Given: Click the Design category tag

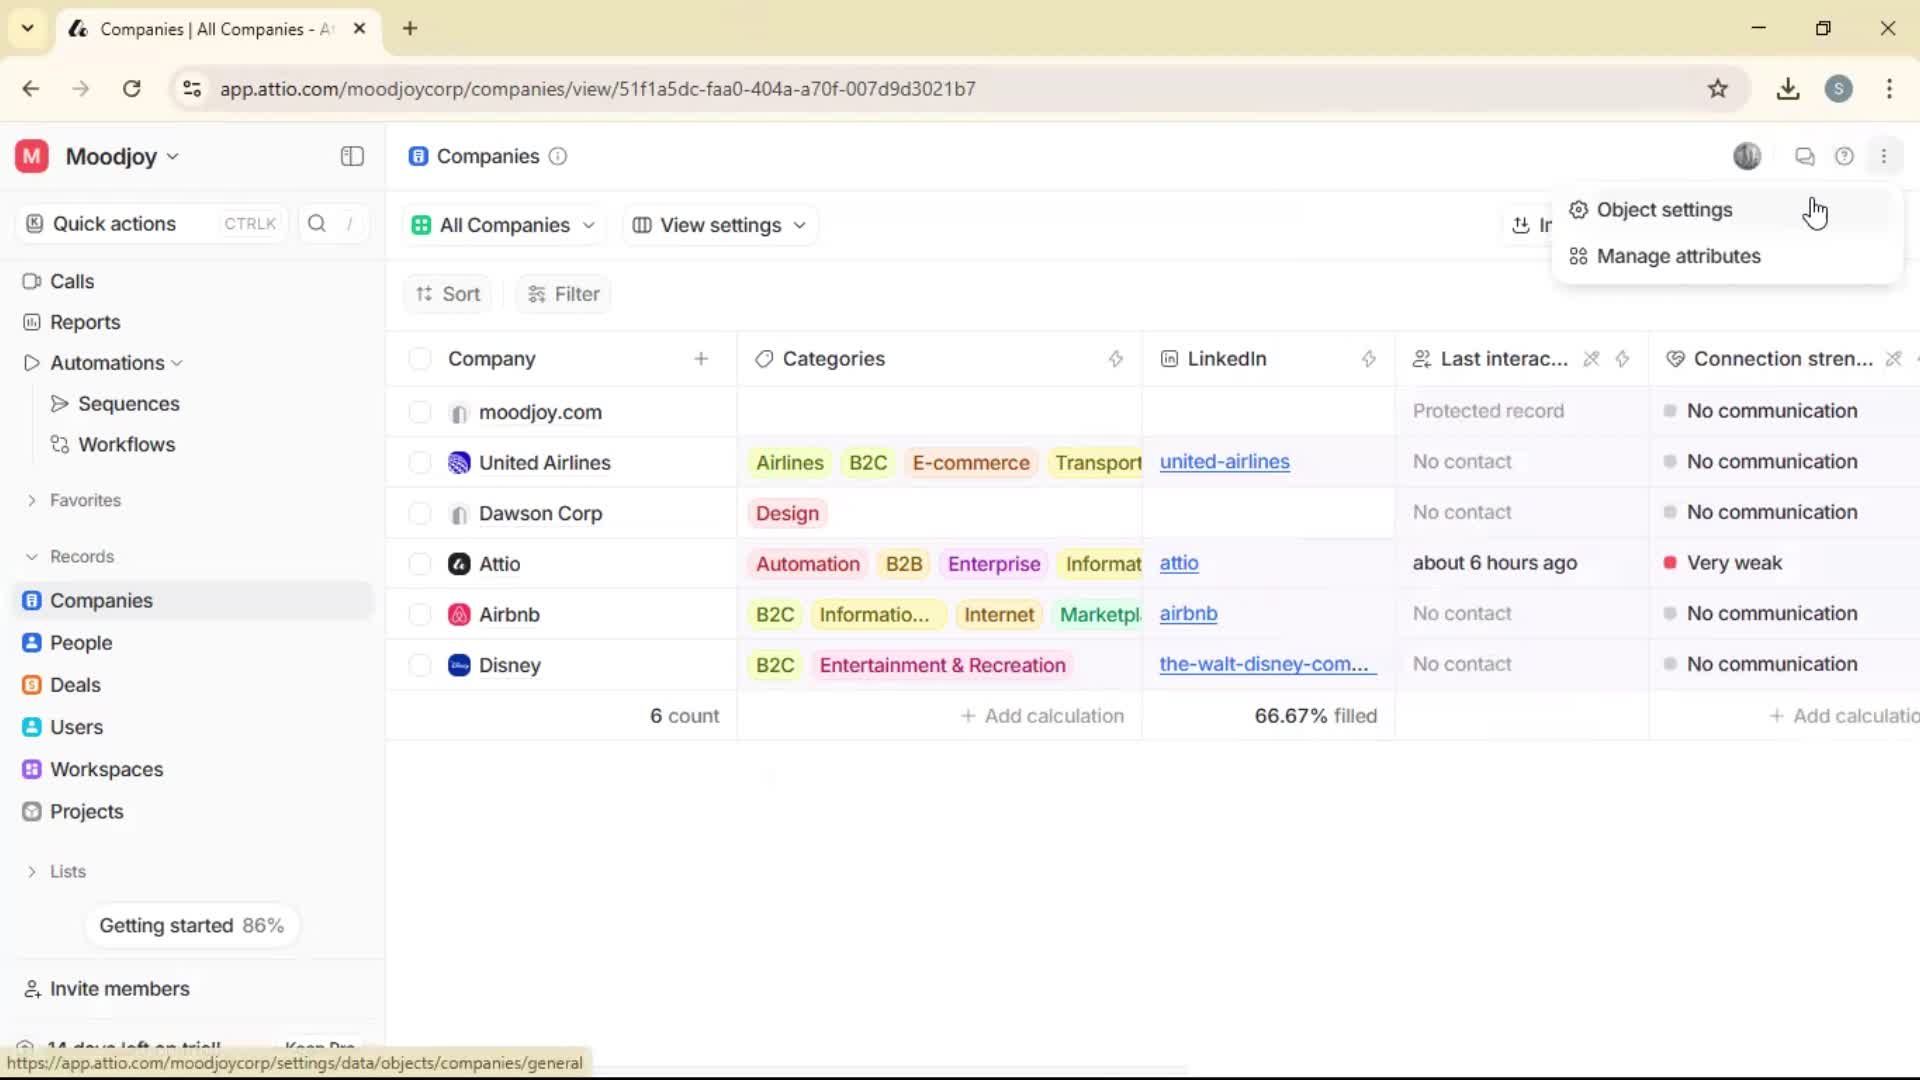Looking at the screenshot, I should (x=787, y=513).
